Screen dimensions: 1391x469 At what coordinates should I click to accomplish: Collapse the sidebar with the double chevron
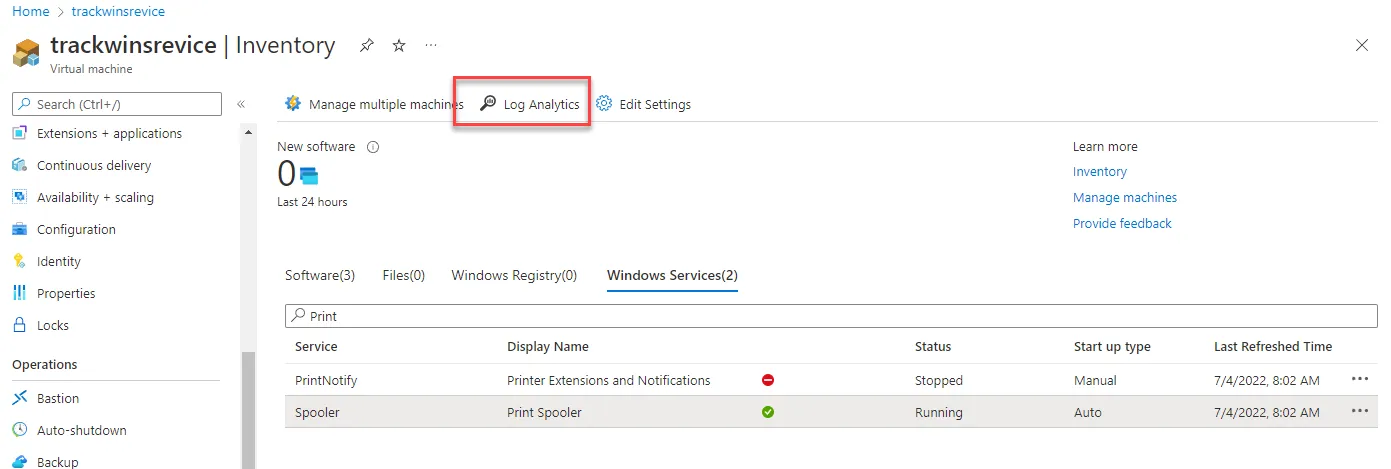point(241,104)
